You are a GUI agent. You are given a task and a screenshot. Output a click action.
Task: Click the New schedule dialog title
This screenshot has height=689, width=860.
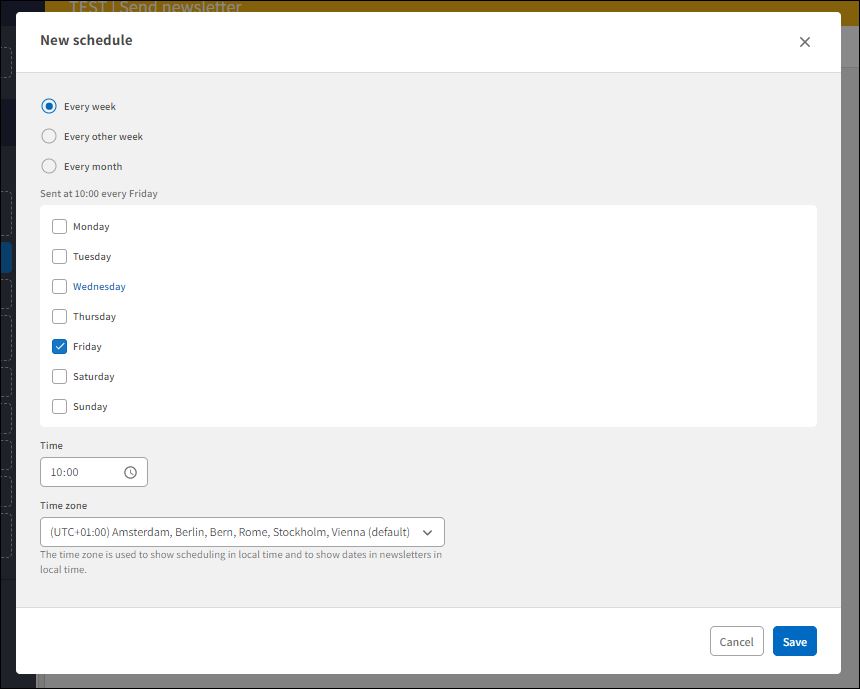(x=86, y=40)
